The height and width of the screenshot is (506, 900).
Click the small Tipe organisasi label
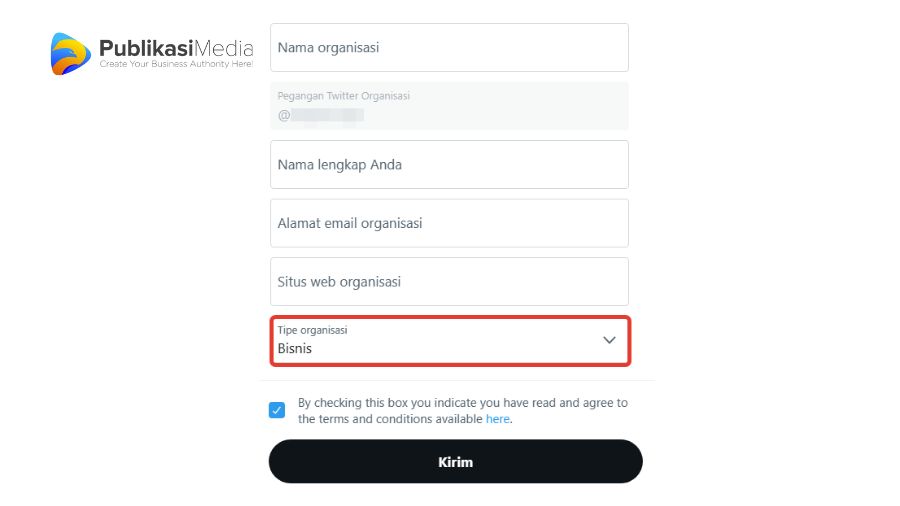click(x=312, y=330)
